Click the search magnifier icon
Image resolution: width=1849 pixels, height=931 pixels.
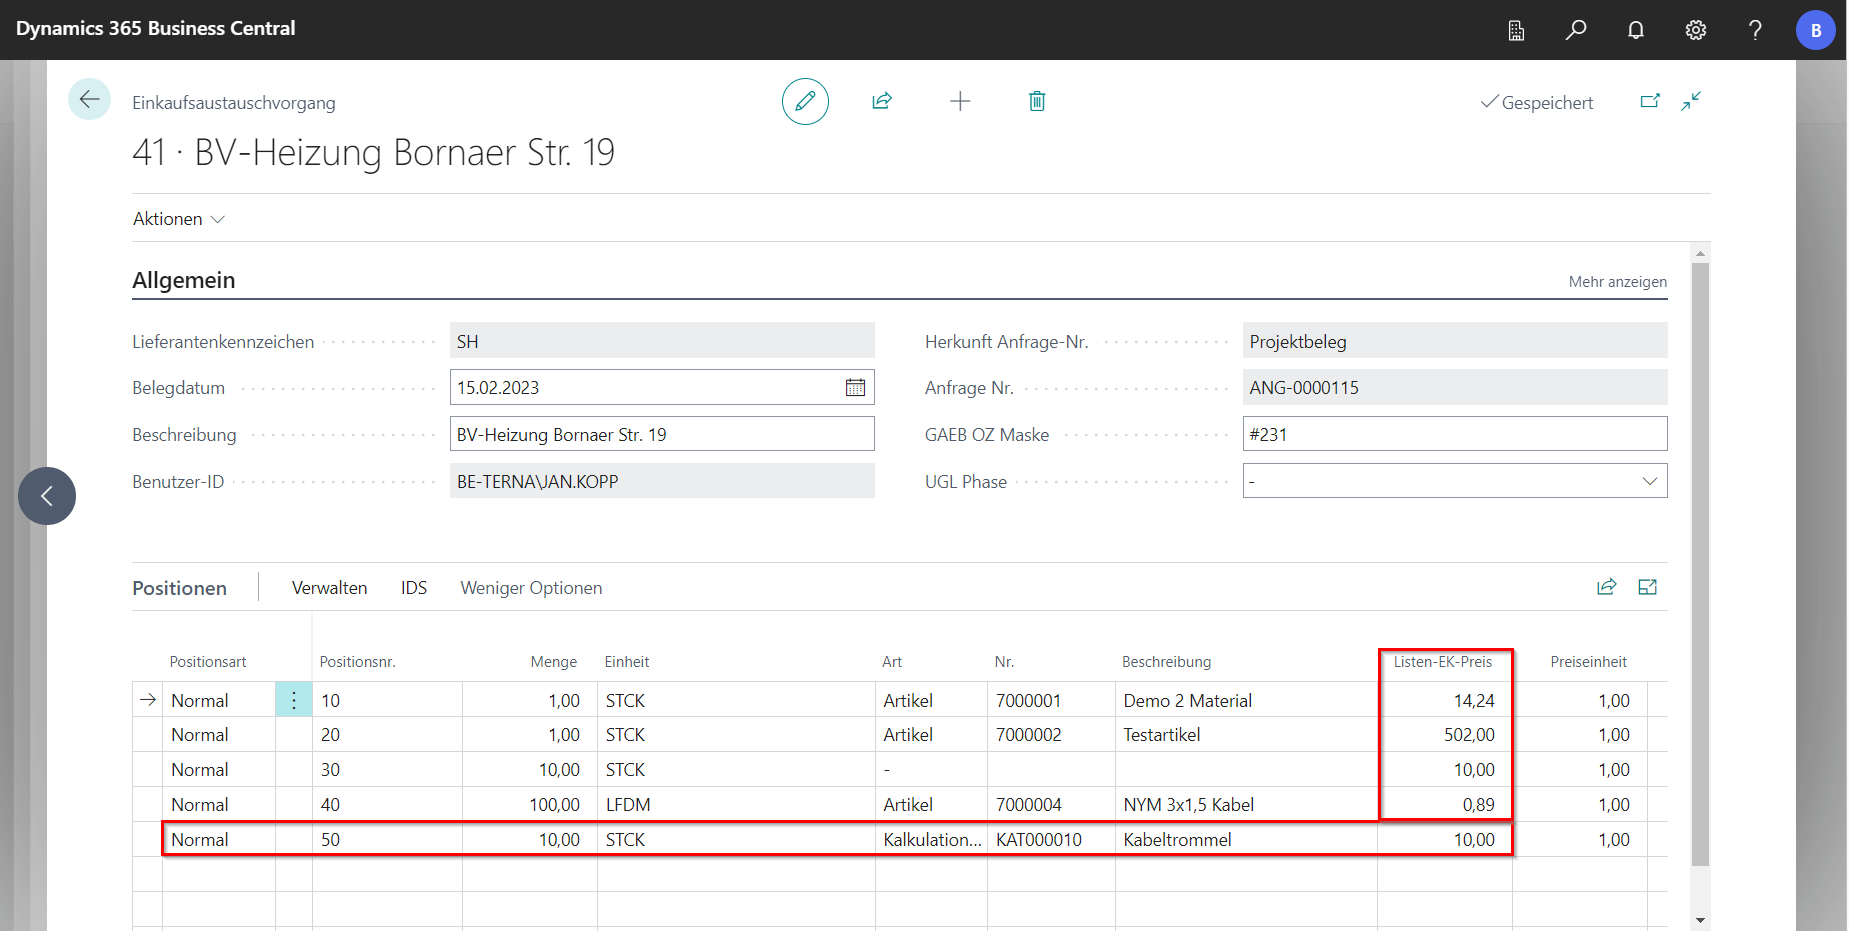tap(1576, 30)
